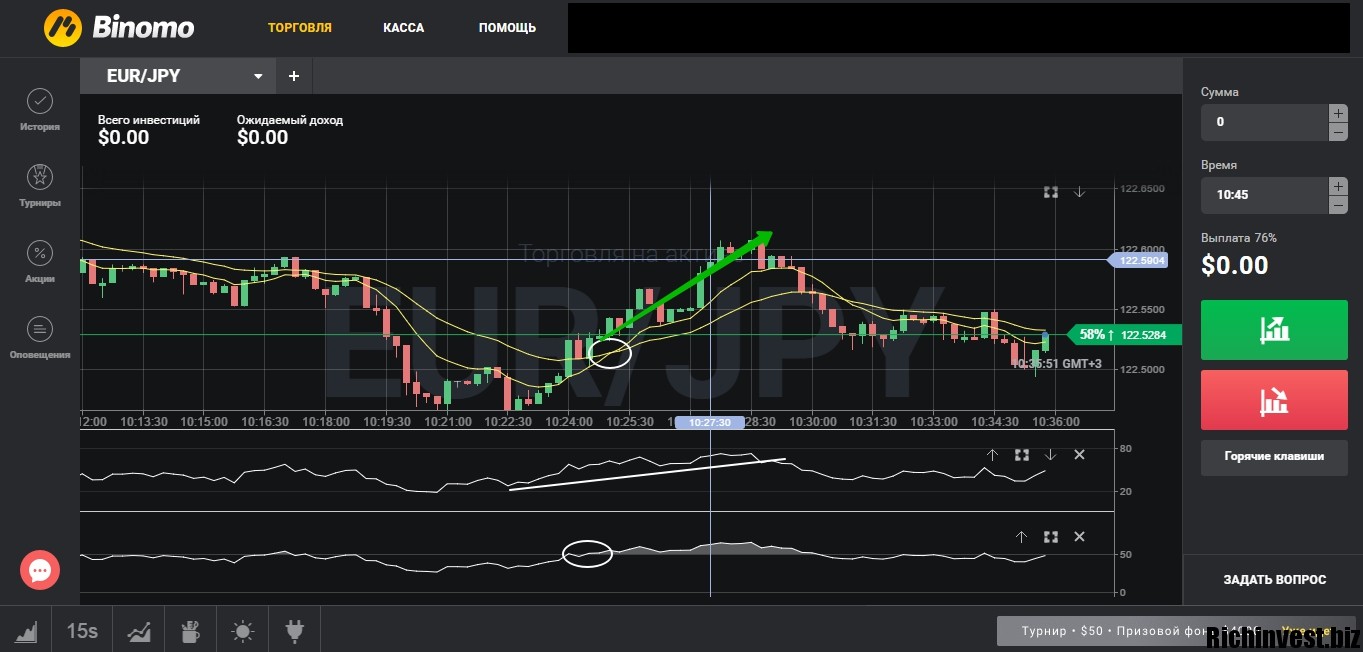Open the Оповещения (Notifications) sidebar icon
Image resolution: width=1363 pixels, height=652 pixels.
[40, 329]
